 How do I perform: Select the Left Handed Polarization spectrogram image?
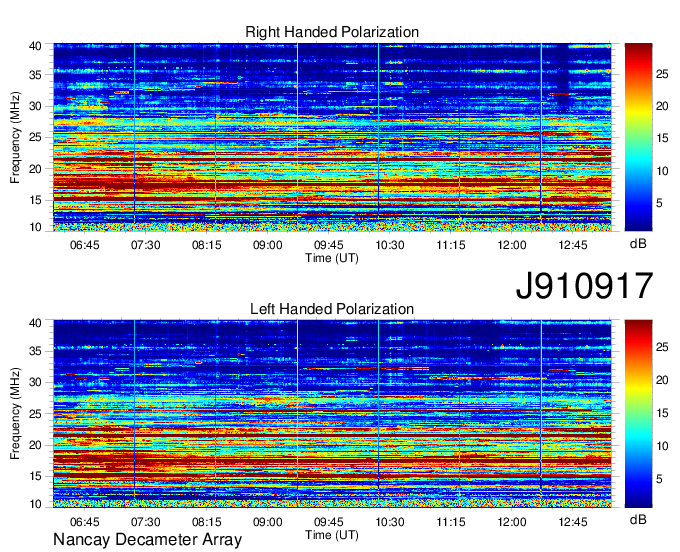pos(332,414)
